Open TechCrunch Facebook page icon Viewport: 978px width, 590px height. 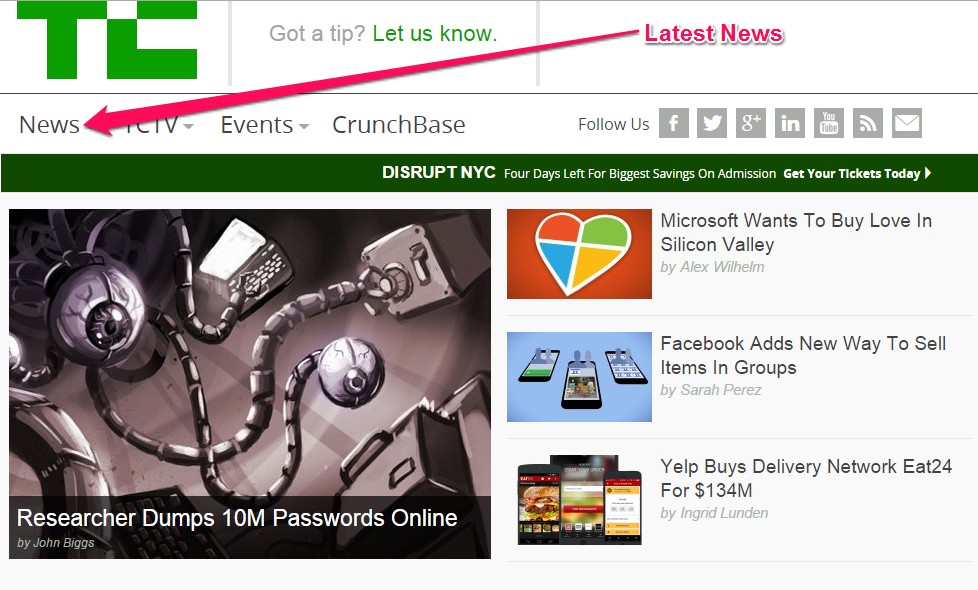[x=674, y=123]
